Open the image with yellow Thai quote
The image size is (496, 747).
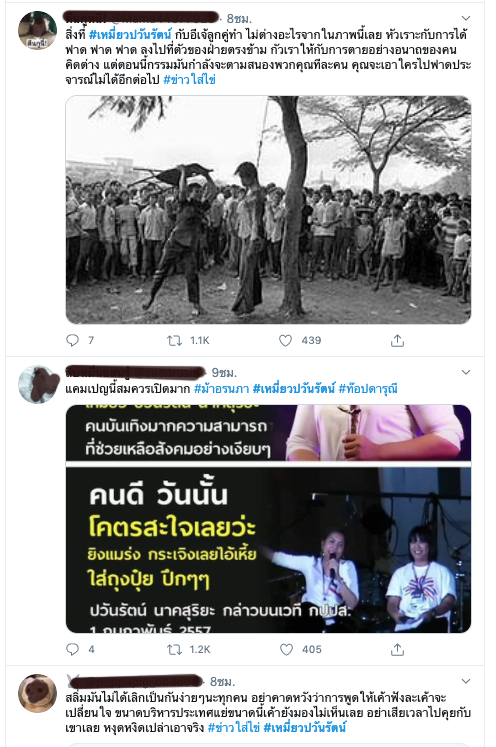point(268,519)
